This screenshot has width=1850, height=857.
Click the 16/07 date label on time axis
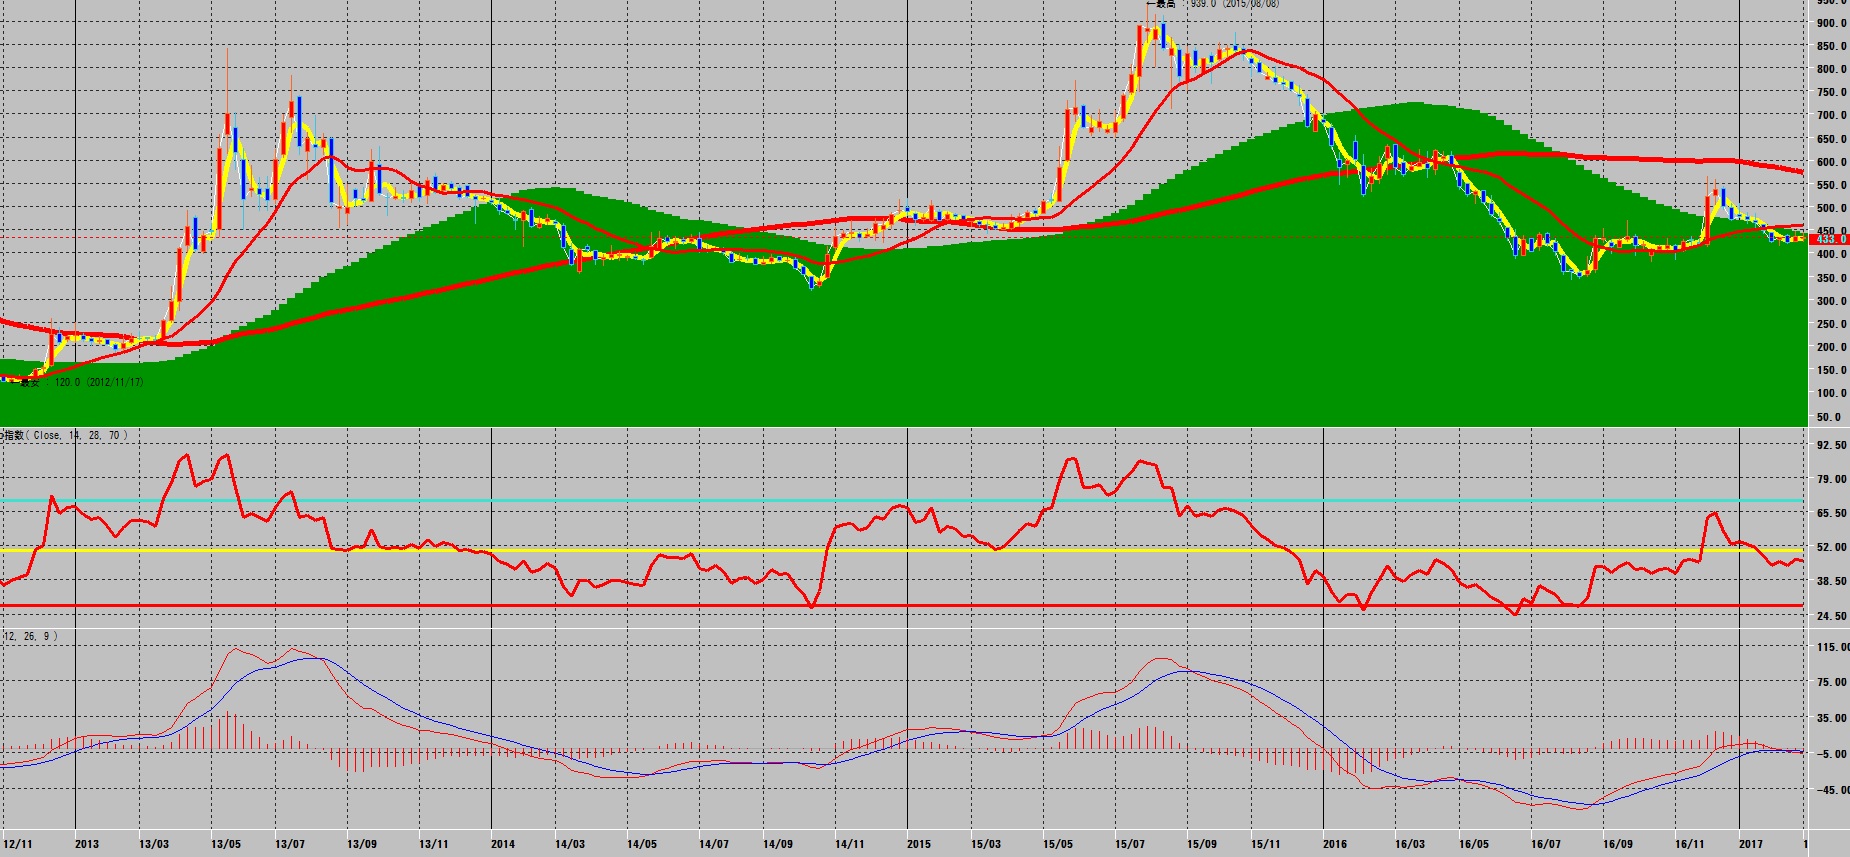coord(1546,844)
